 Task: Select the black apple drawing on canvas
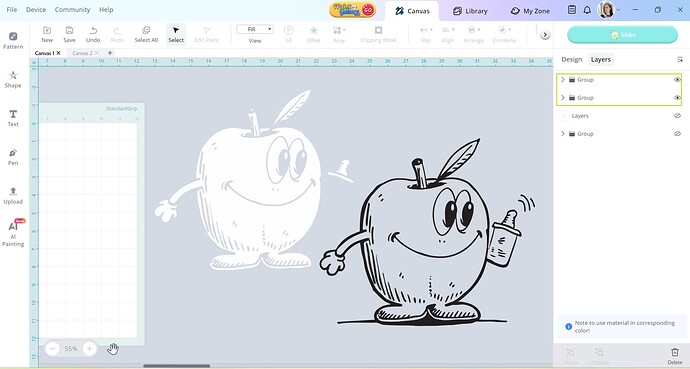click(x=427, y=233)
